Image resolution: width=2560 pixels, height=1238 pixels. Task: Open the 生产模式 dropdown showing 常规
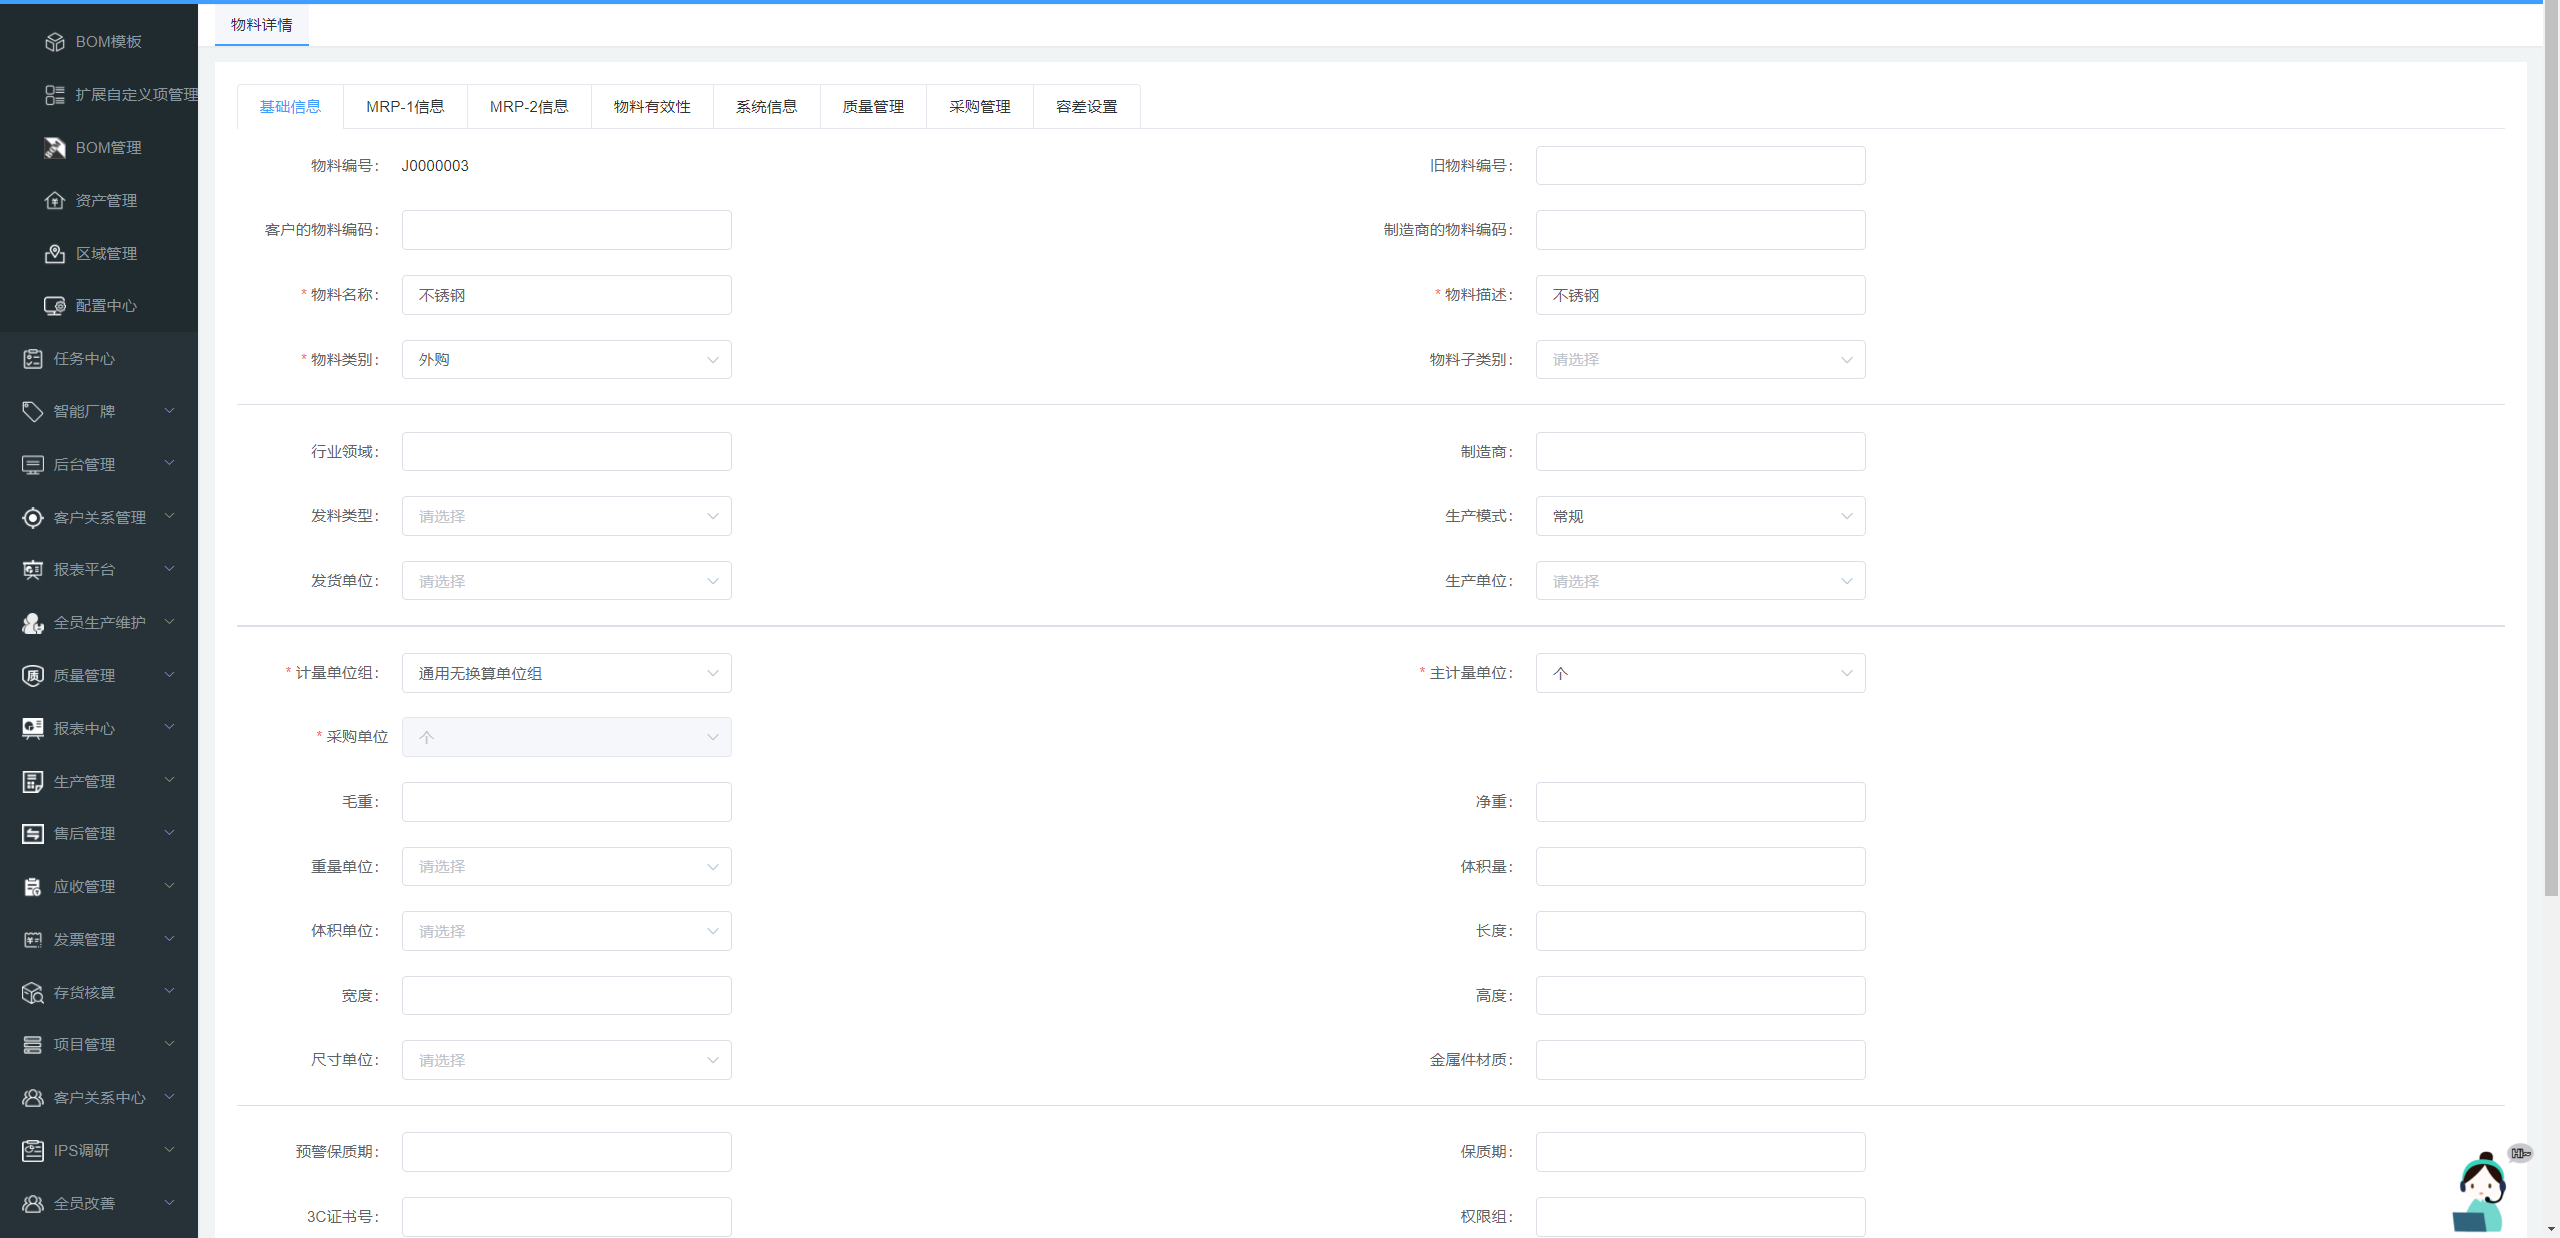click(1700, 517)
